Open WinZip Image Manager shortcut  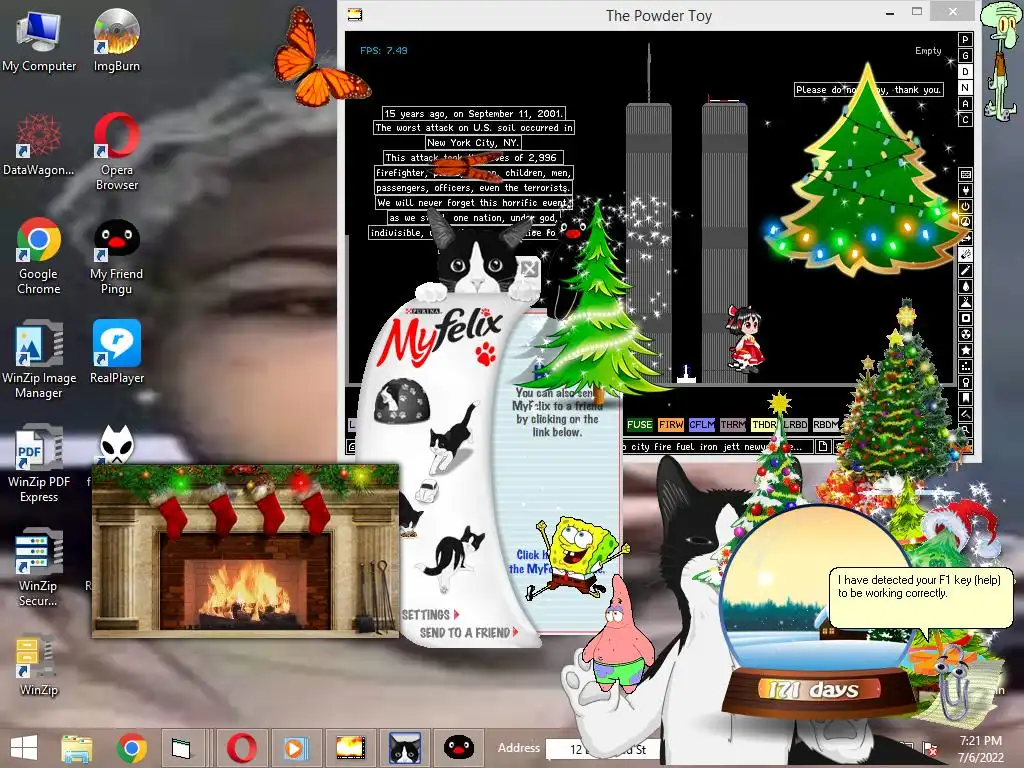click(x=39, y=359)
